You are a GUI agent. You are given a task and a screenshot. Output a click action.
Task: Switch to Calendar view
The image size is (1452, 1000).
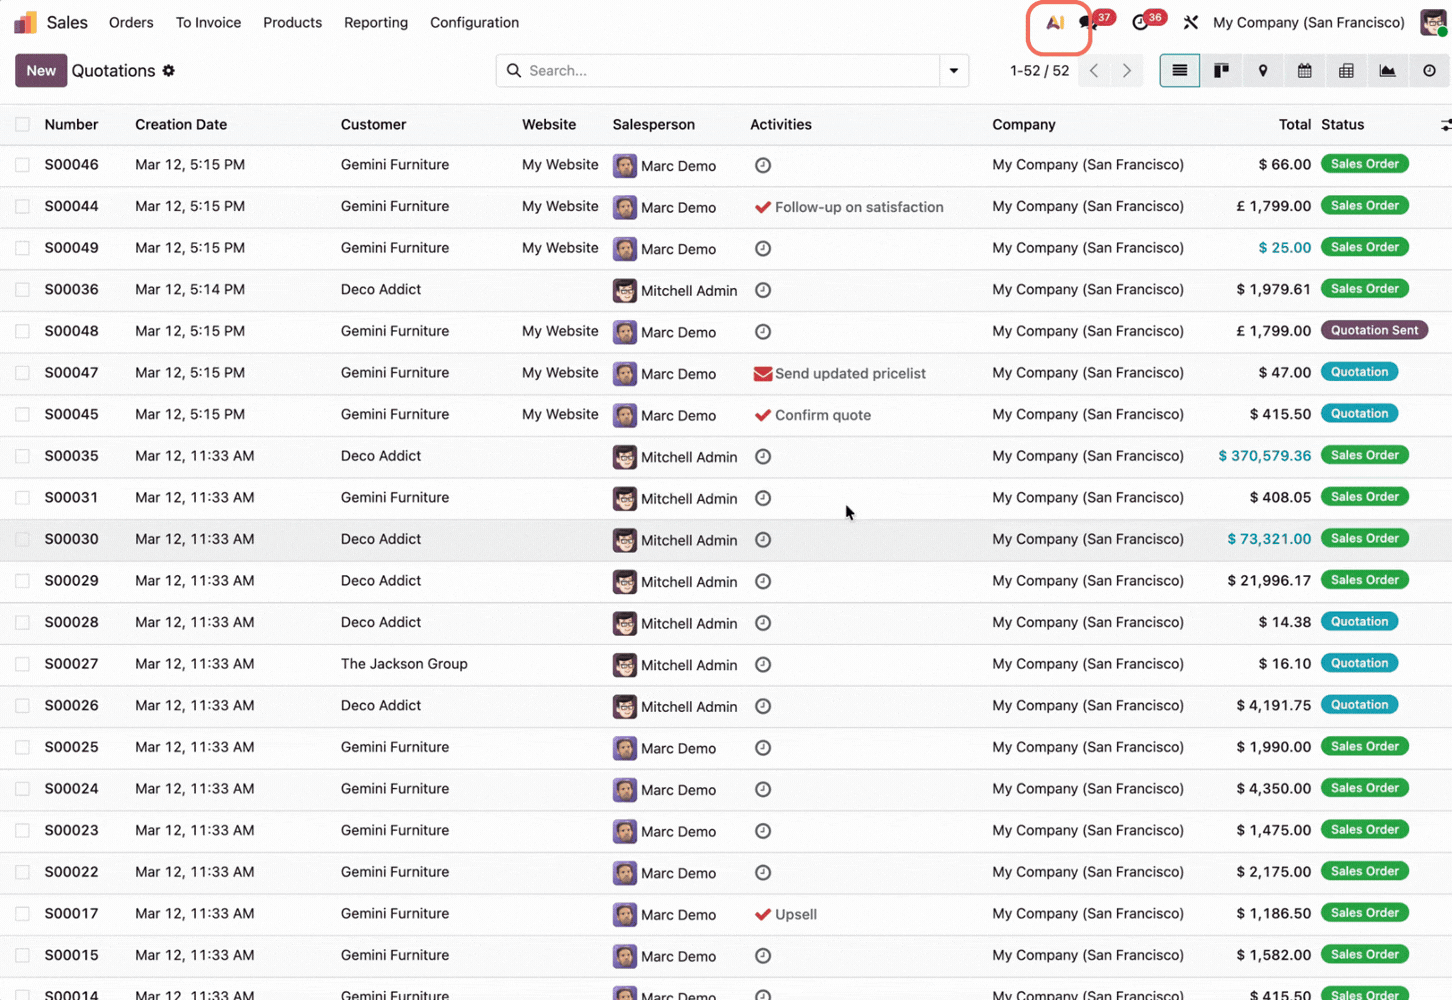coord(1304,71)
